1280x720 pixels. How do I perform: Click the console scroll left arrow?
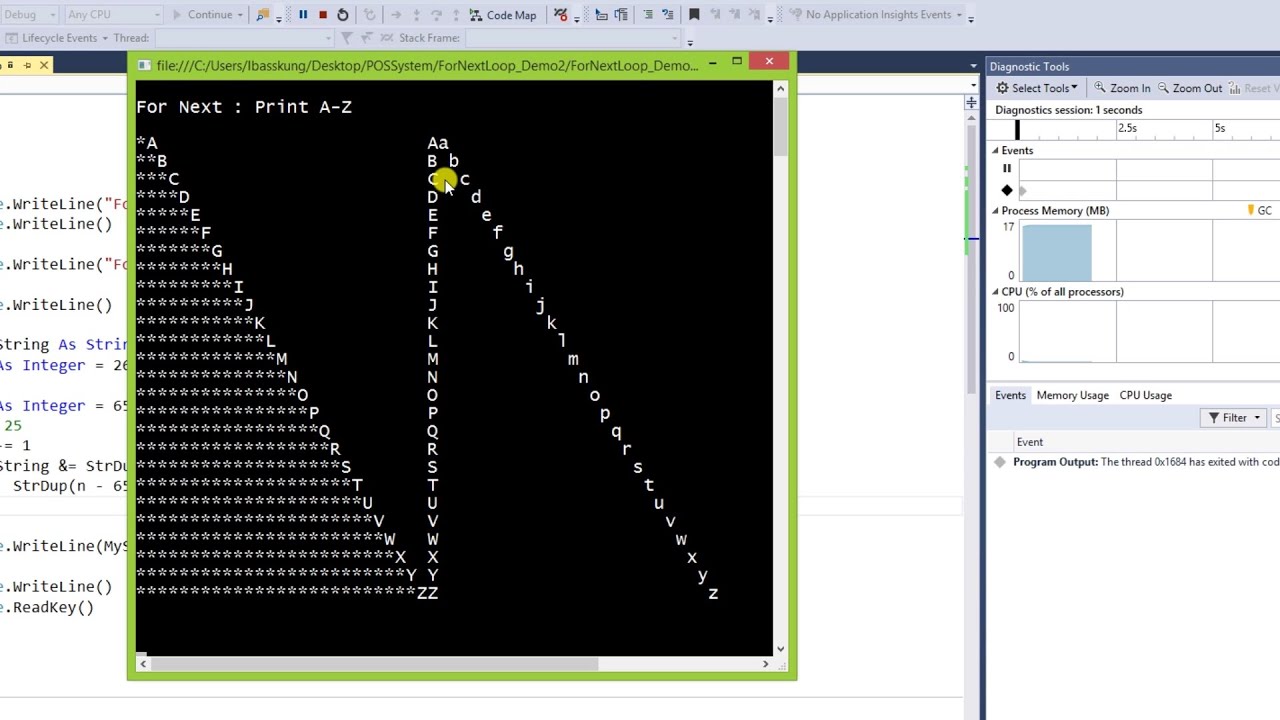142,664
